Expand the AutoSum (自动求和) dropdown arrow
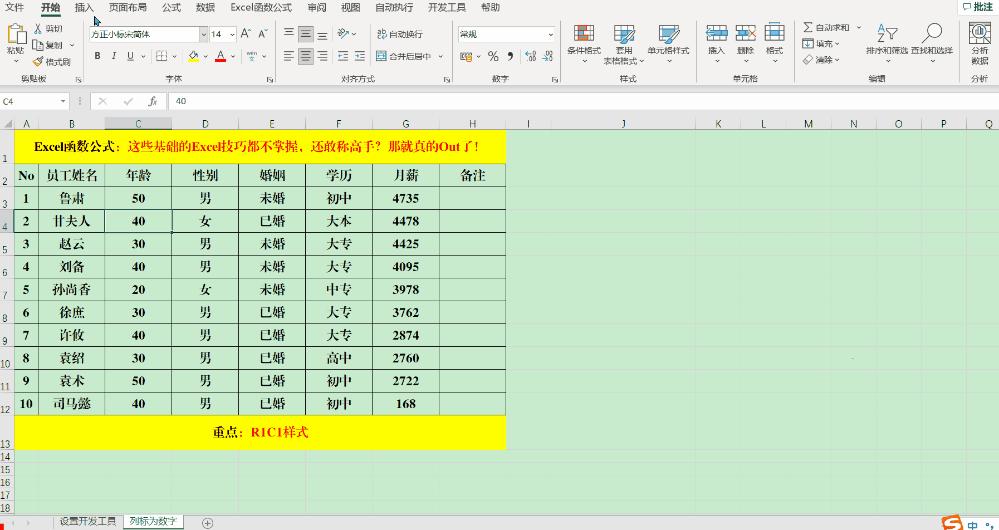 [858, 27]
